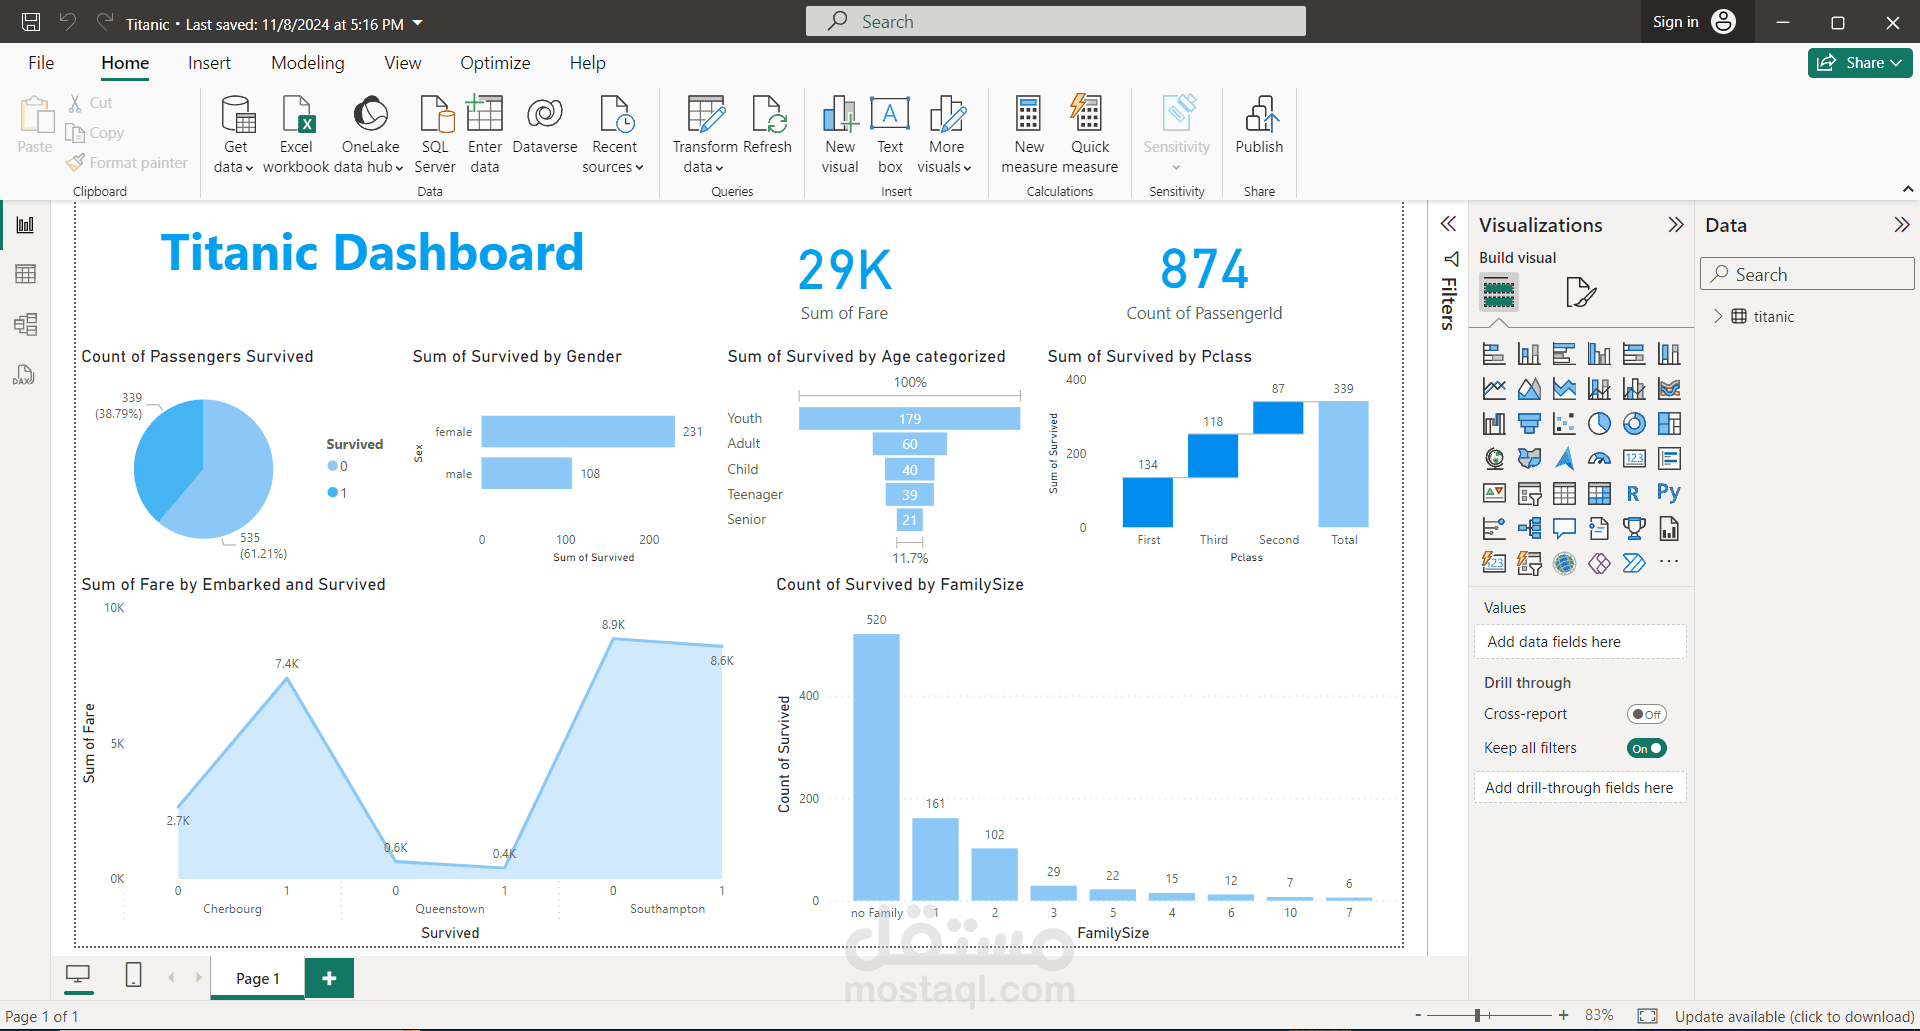
Task: Click Update available download link
Action: point(1794,1016)
